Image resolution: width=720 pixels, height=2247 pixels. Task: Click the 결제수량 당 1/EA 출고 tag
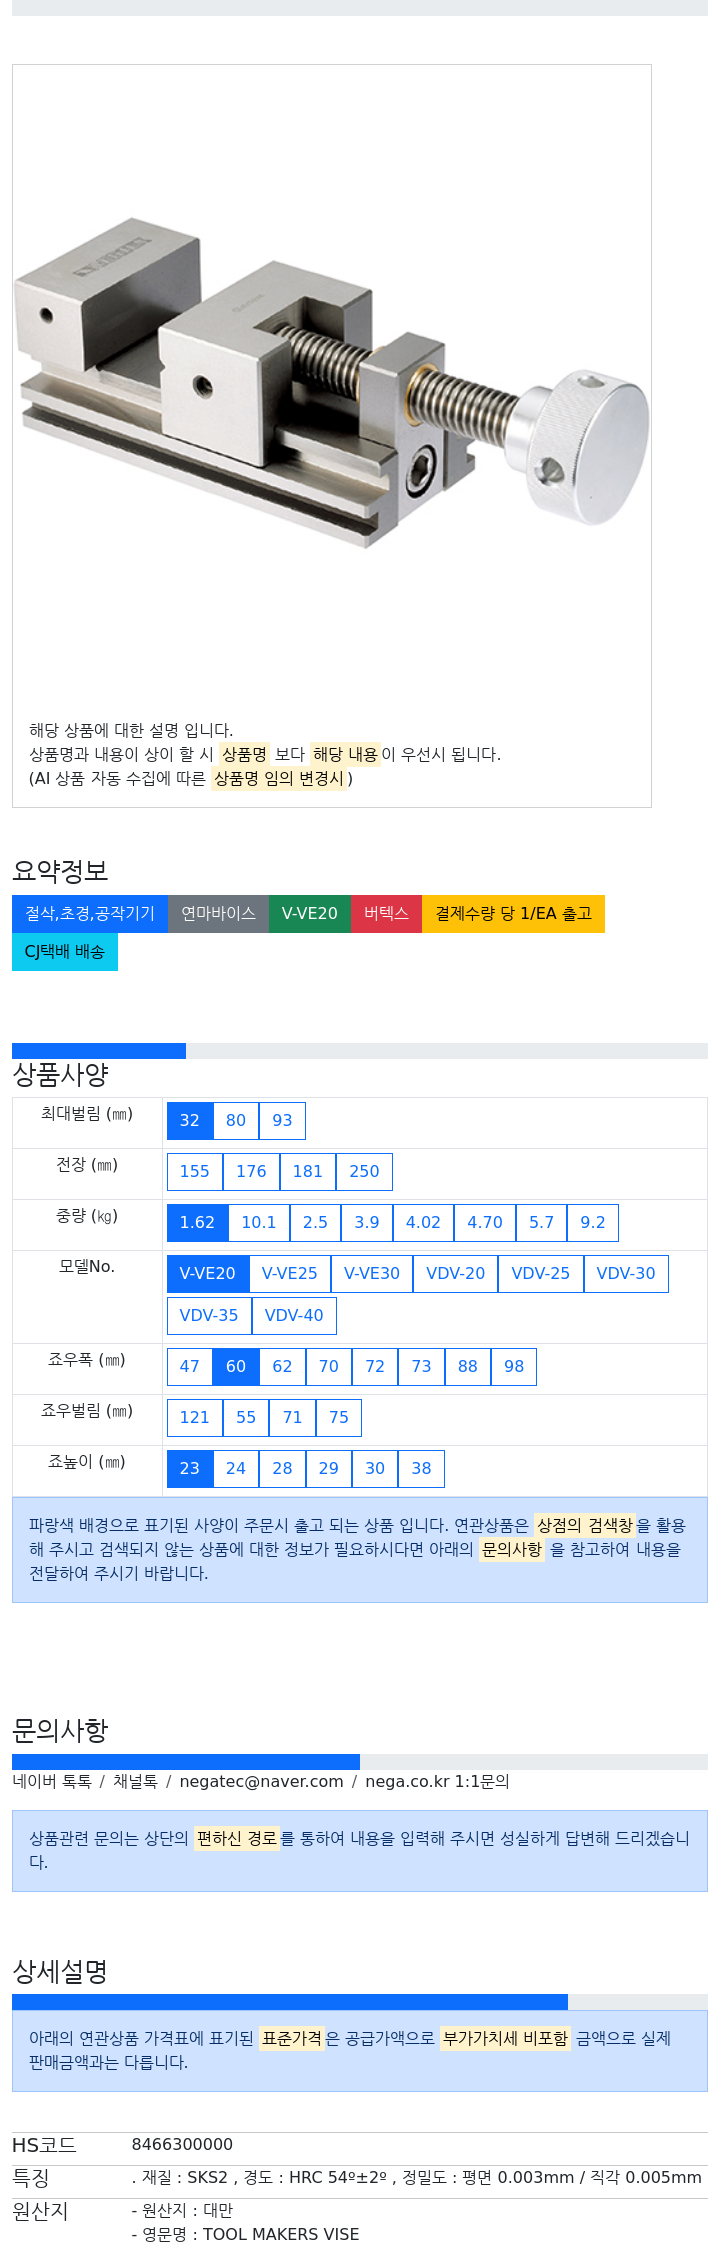pyautogui.click(x=513, y=914)
